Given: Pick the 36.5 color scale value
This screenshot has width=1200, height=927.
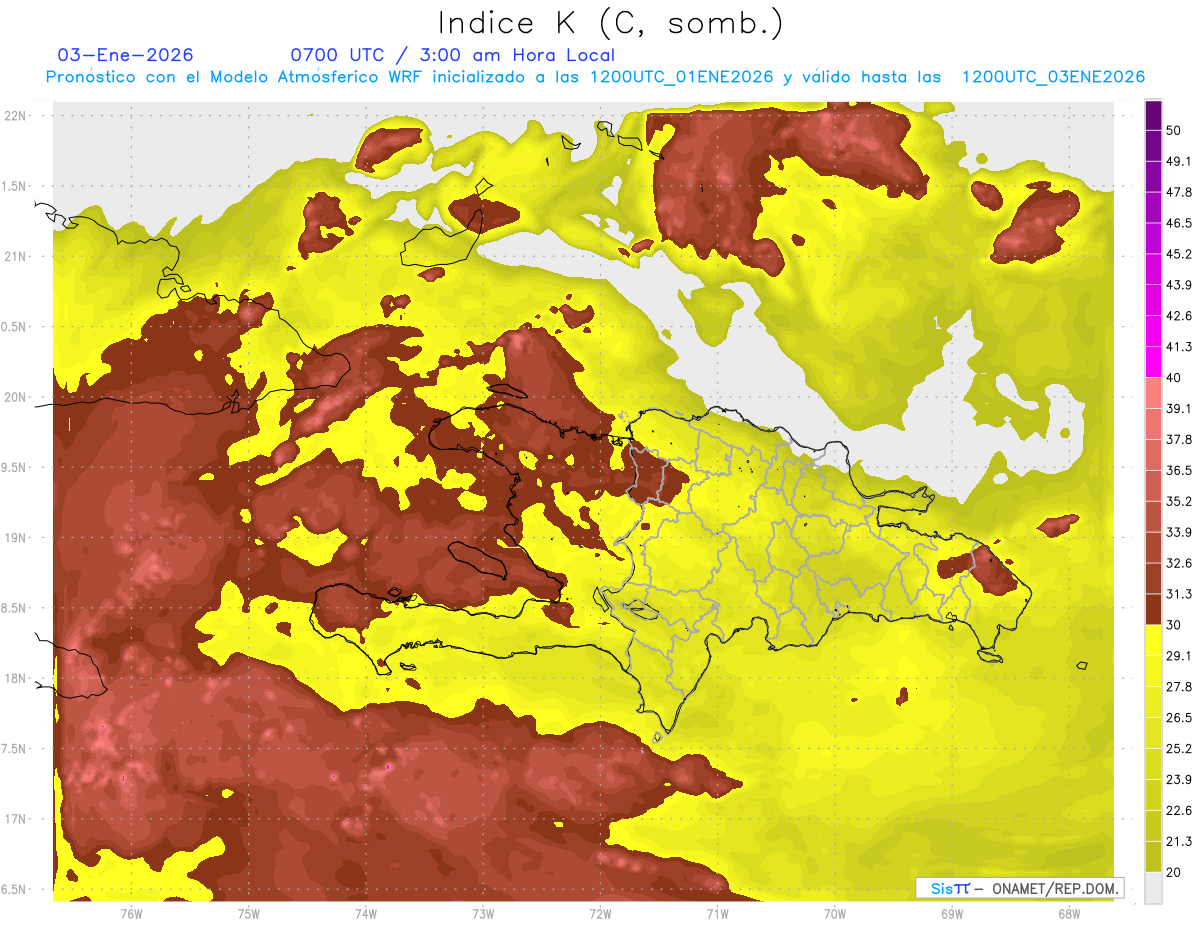Looking at the screenshot, I should [1179, 470].
